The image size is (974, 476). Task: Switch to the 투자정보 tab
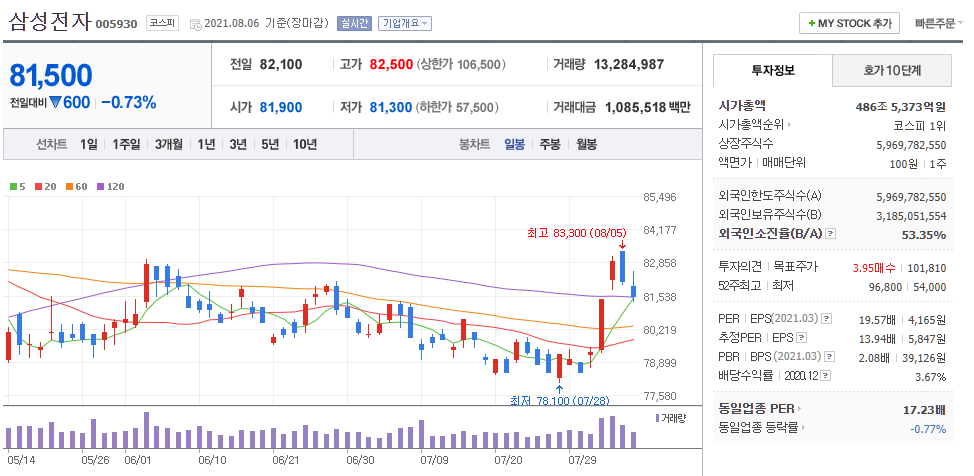pos(773,70)
